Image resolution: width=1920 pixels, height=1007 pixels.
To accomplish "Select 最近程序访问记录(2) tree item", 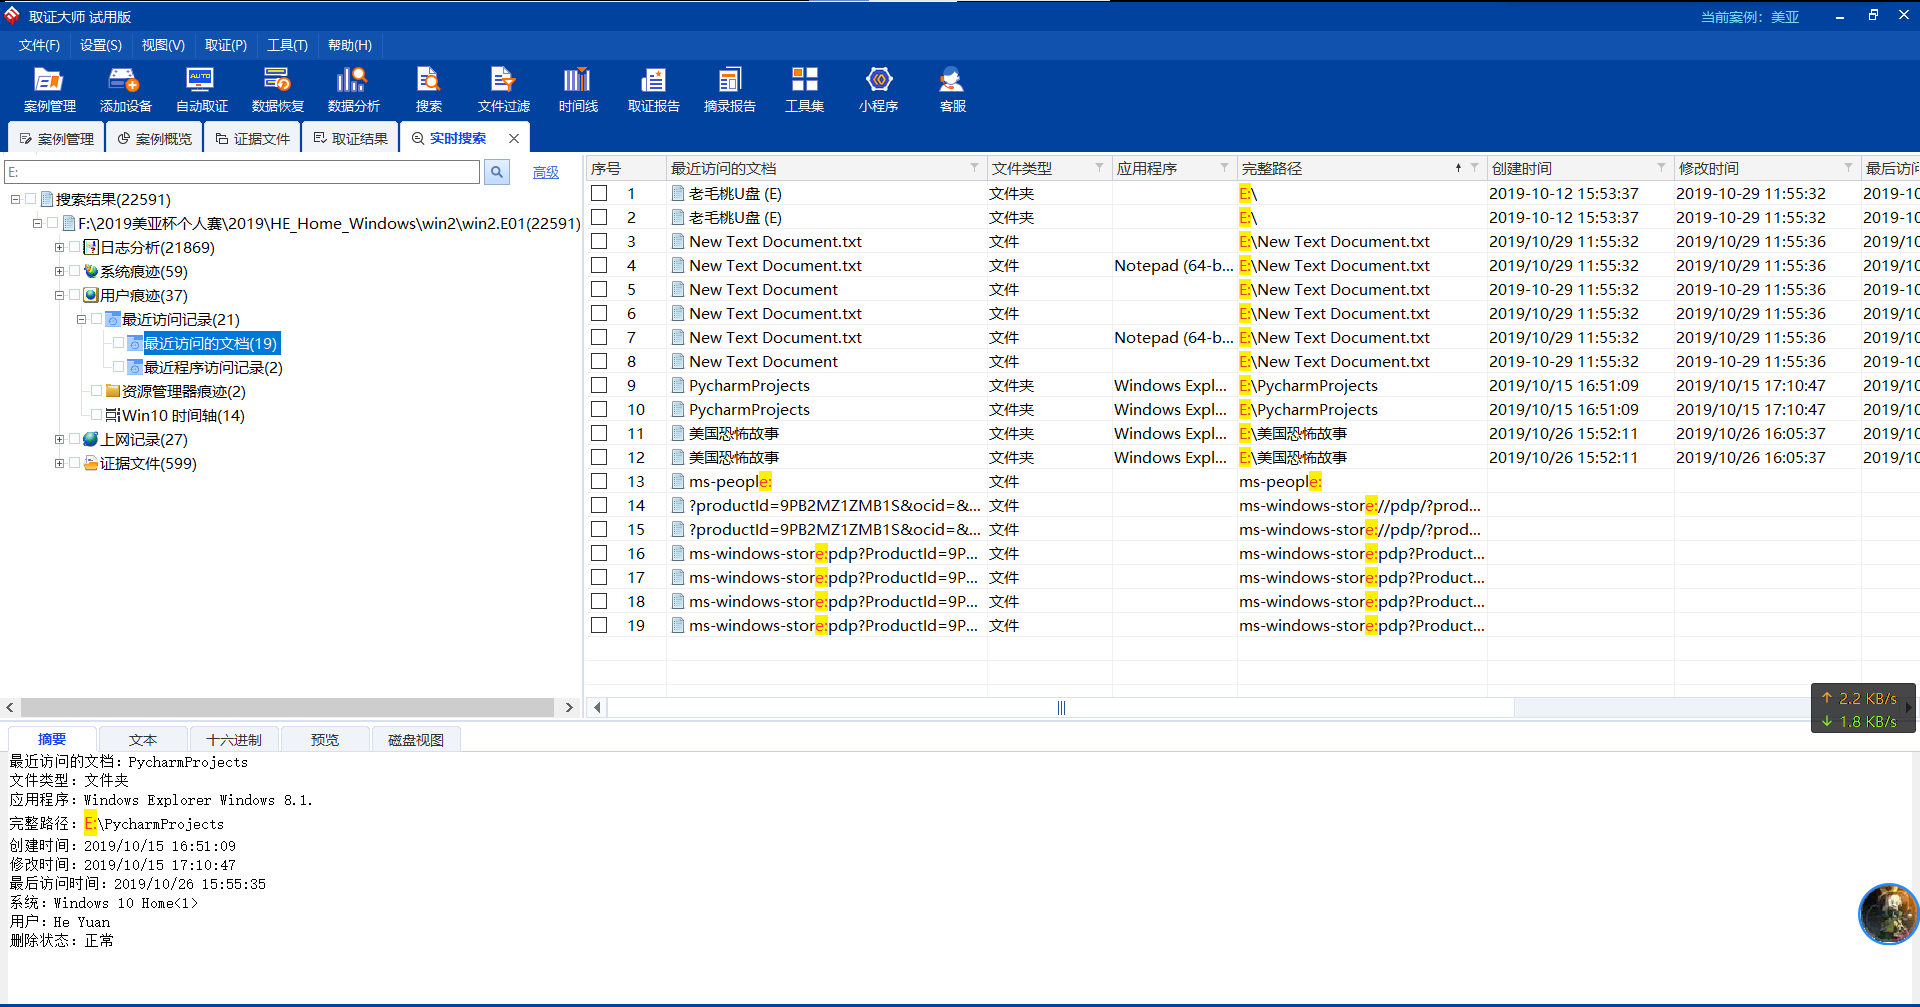I will pos(213,367).
